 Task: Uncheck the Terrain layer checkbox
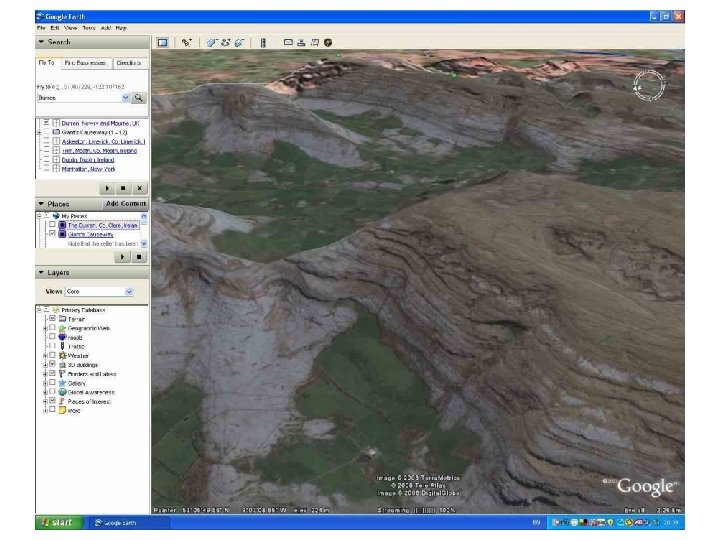(x=52, y=318)
